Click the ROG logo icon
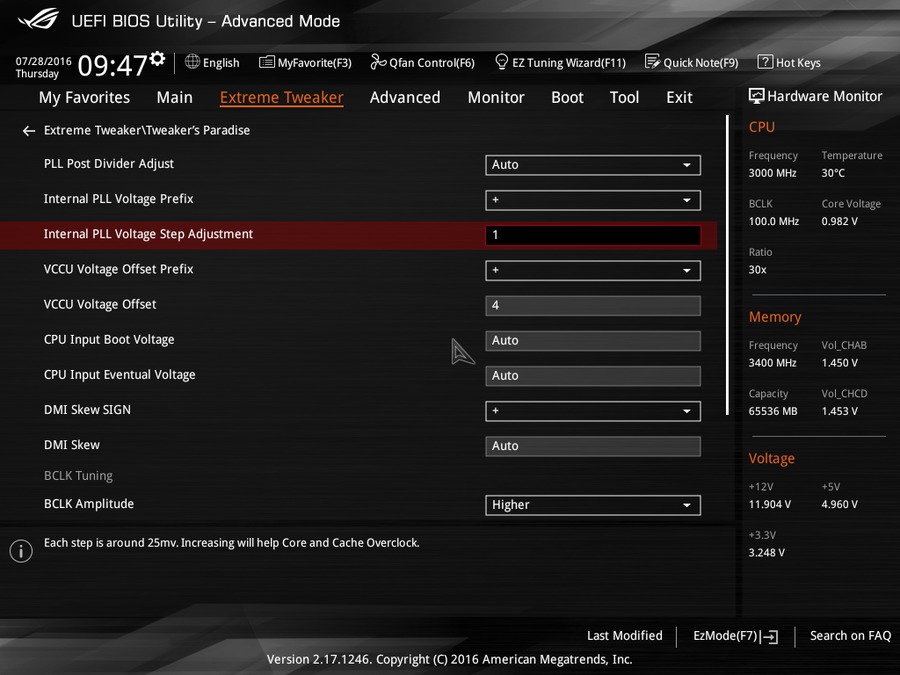Screen dimensions: 900x675 (38, 19)
